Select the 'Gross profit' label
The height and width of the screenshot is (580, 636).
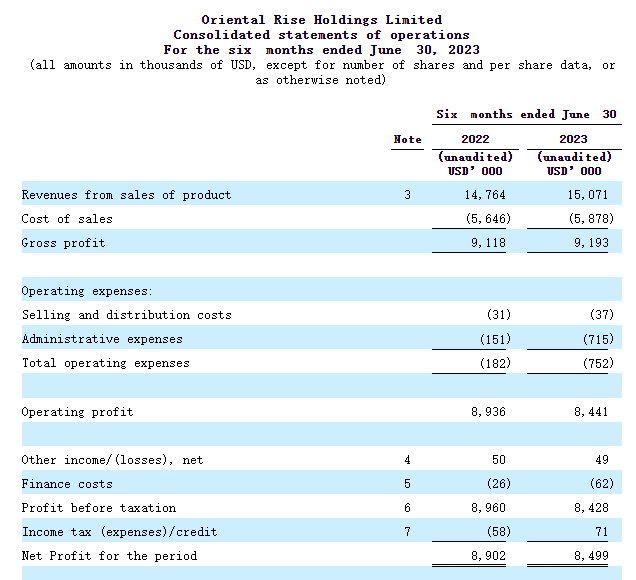click(x=63, y=243)
